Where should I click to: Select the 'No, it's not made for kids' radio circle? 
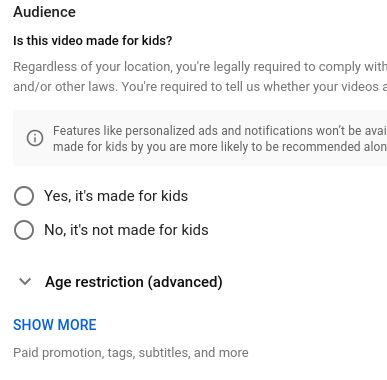24,230
